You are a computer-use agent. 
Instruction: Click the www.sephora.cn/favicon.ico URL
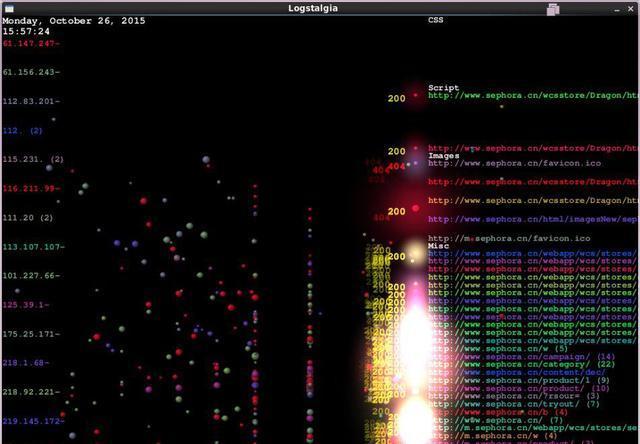tap(514, 163)
